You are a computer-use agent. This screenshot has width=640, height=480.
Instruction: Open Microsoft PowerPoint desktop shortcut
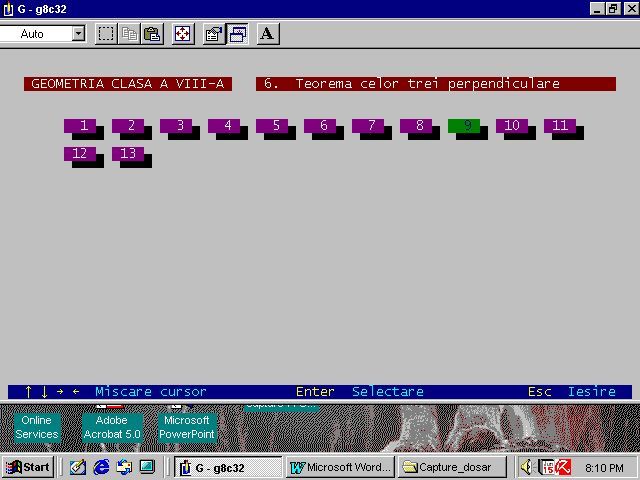coord(187,427)
